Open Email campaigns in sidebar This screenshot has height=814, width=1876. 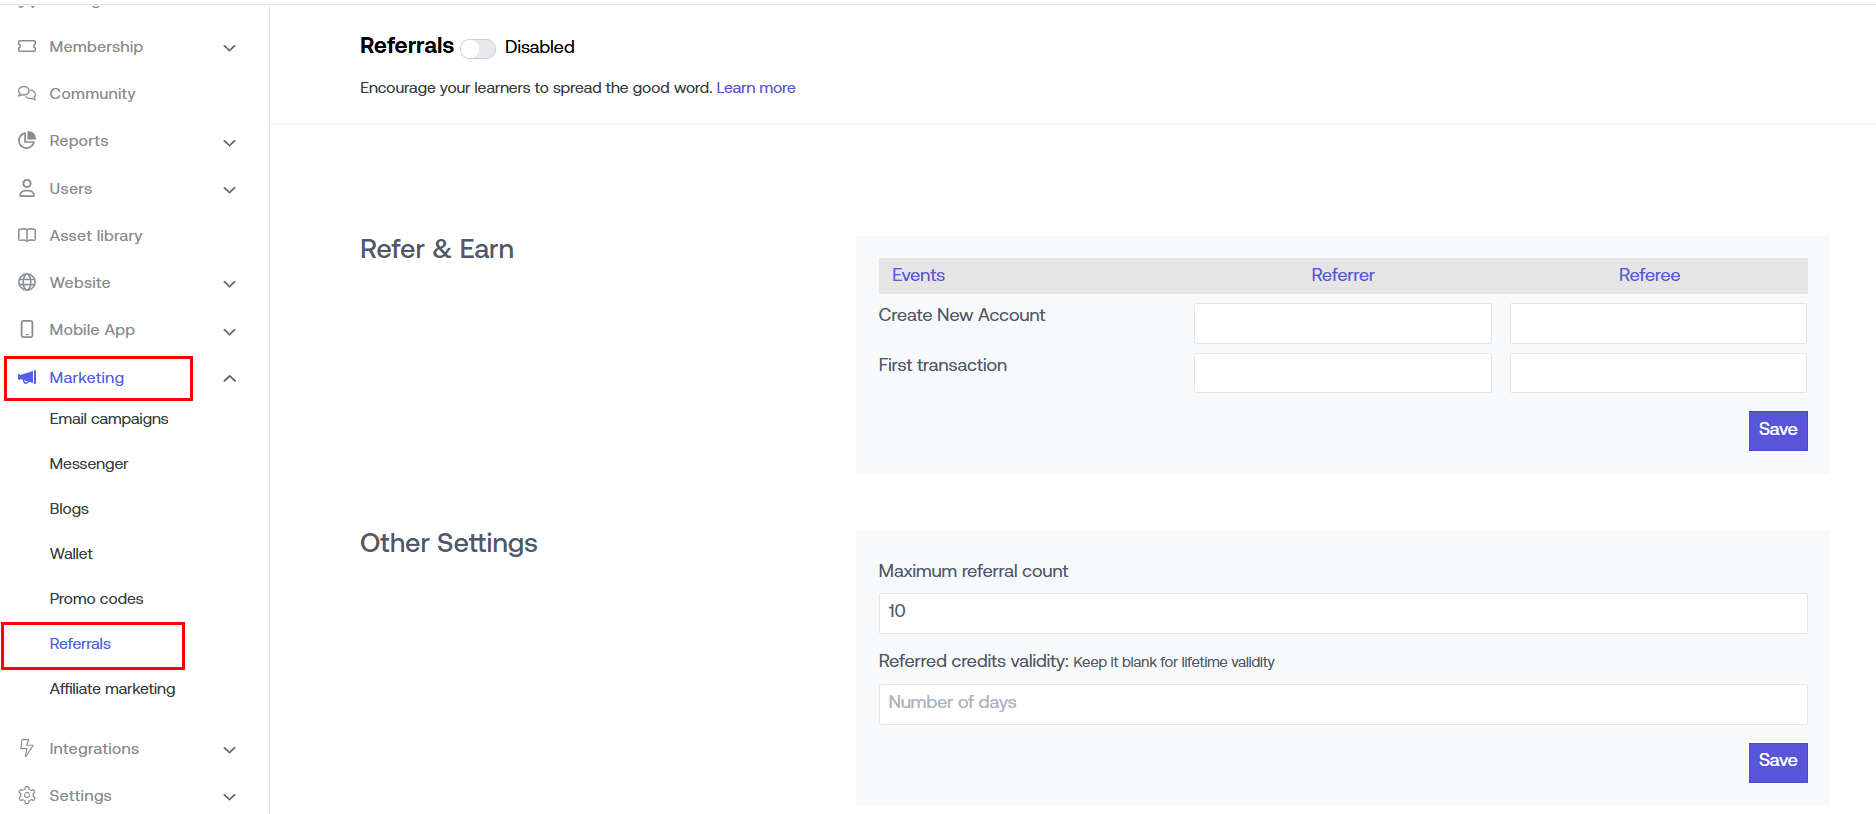(x=109, y=419)
